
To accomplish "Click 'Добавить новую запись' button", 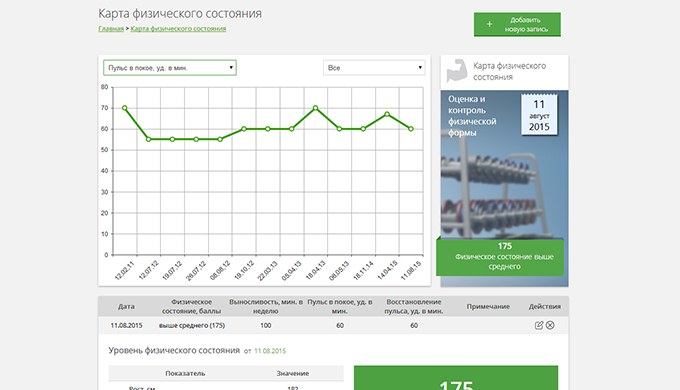I will coord(517,24).
